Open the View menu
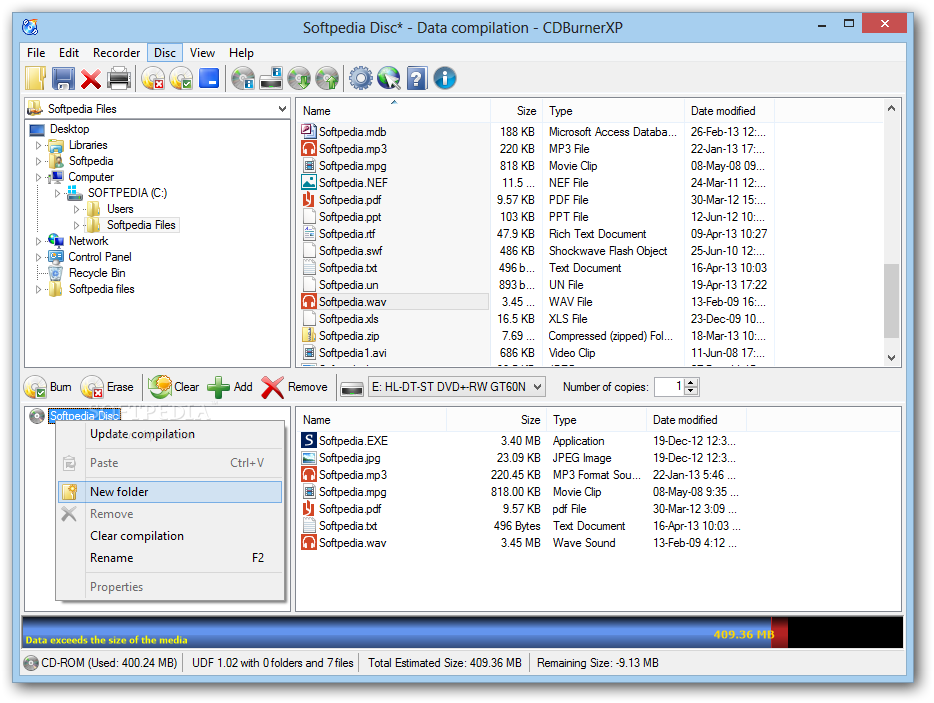The height and width of the screenshot is (703, 934). 202,52
